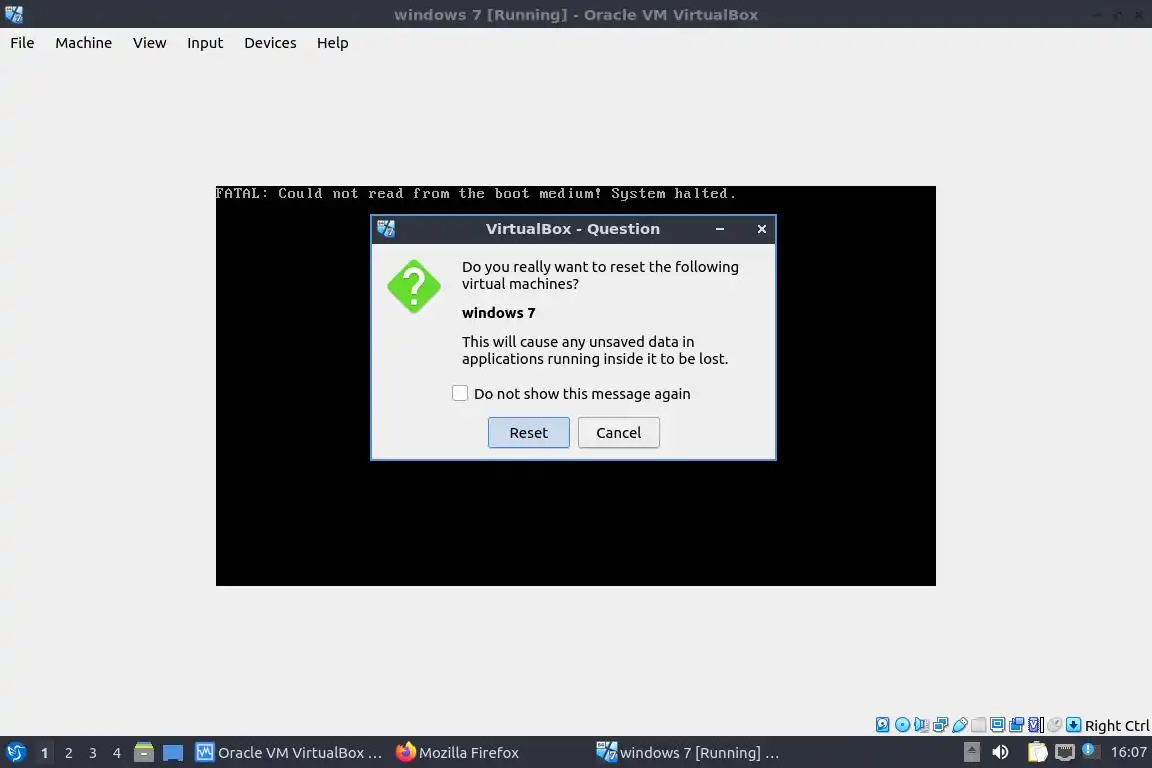Open the update notification tray icon
1152x768 pixels.
tap(1091, 751)
